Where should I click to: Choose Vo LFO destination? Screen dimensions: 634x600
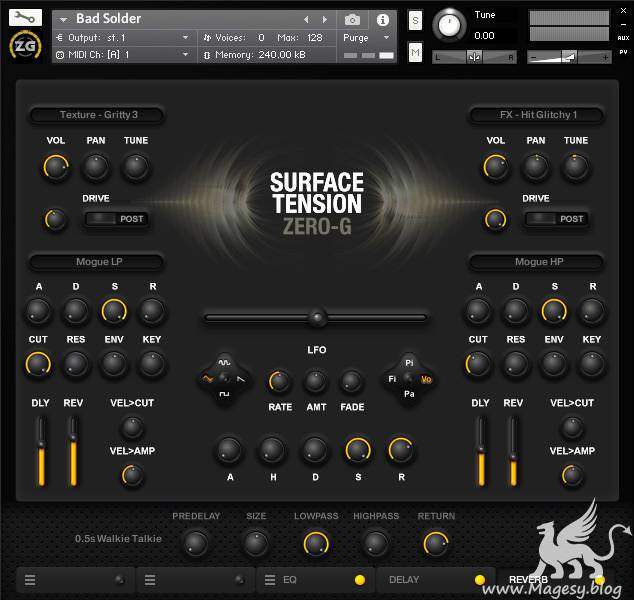click(x=426, y=379)
